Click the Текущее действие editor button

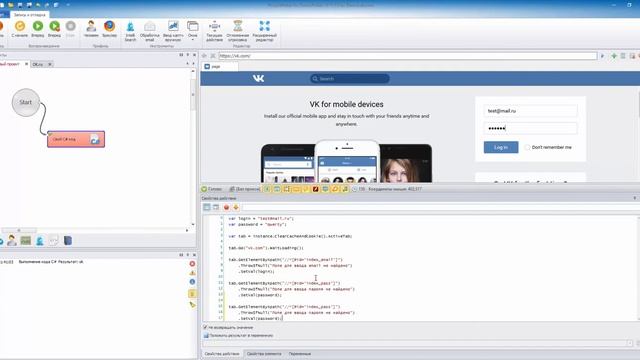click(214, 31)
